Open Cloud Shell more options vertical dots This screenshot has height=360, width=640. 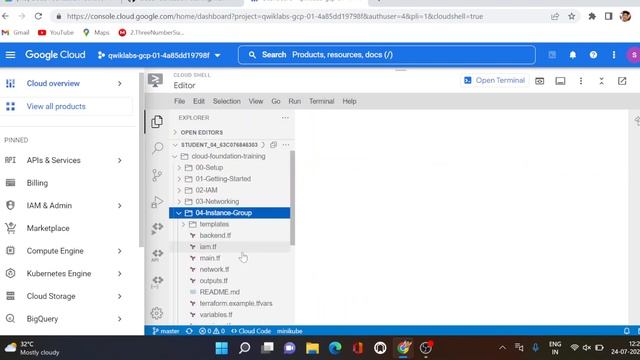click(x=581, y=81)
